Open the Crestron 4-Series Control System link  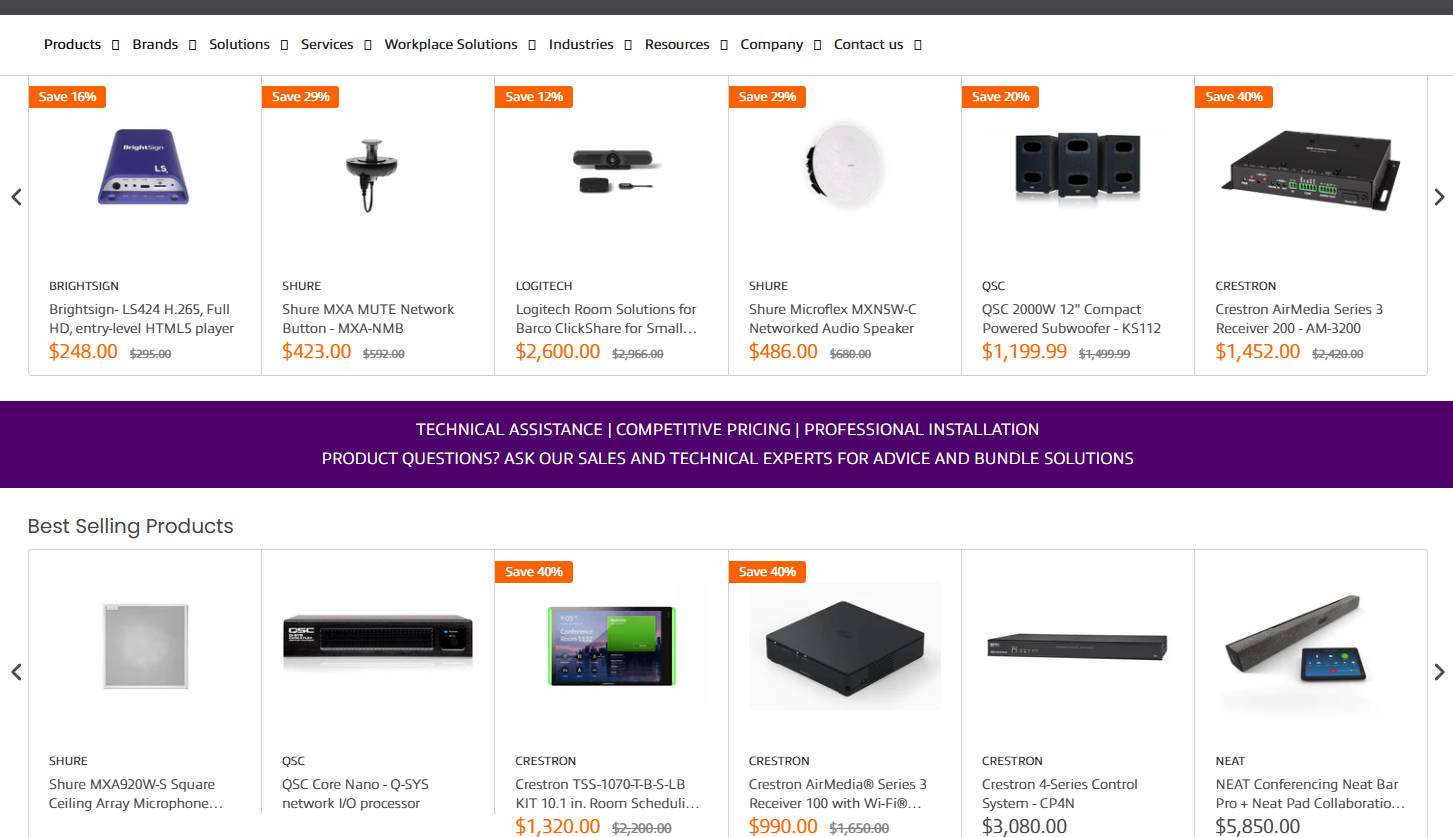(x=1060, y=794)
